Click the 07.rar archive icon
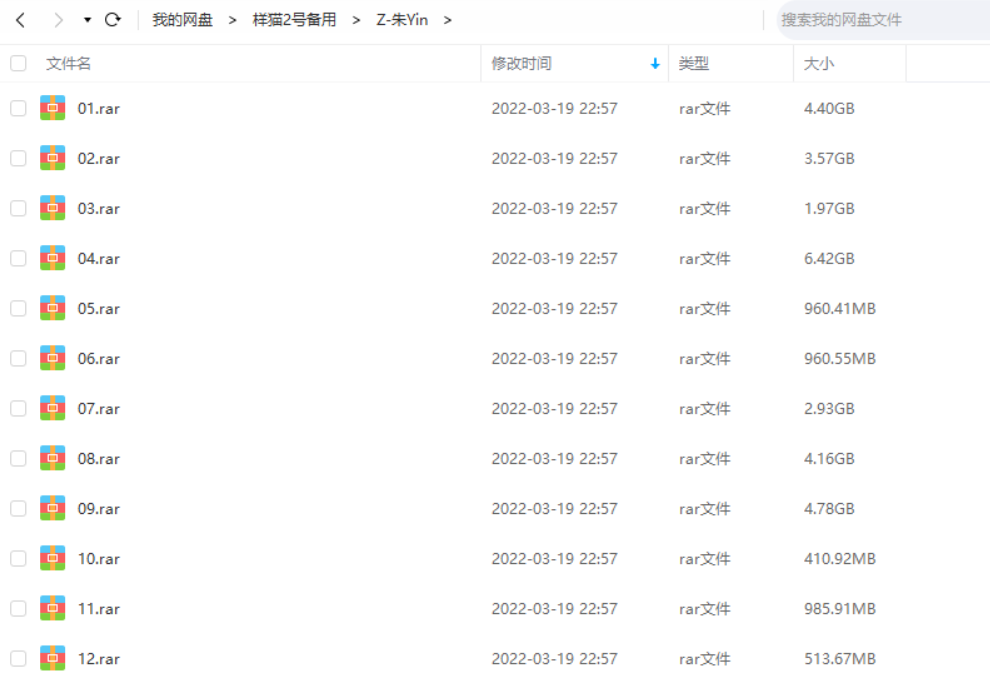 point(52,408)
